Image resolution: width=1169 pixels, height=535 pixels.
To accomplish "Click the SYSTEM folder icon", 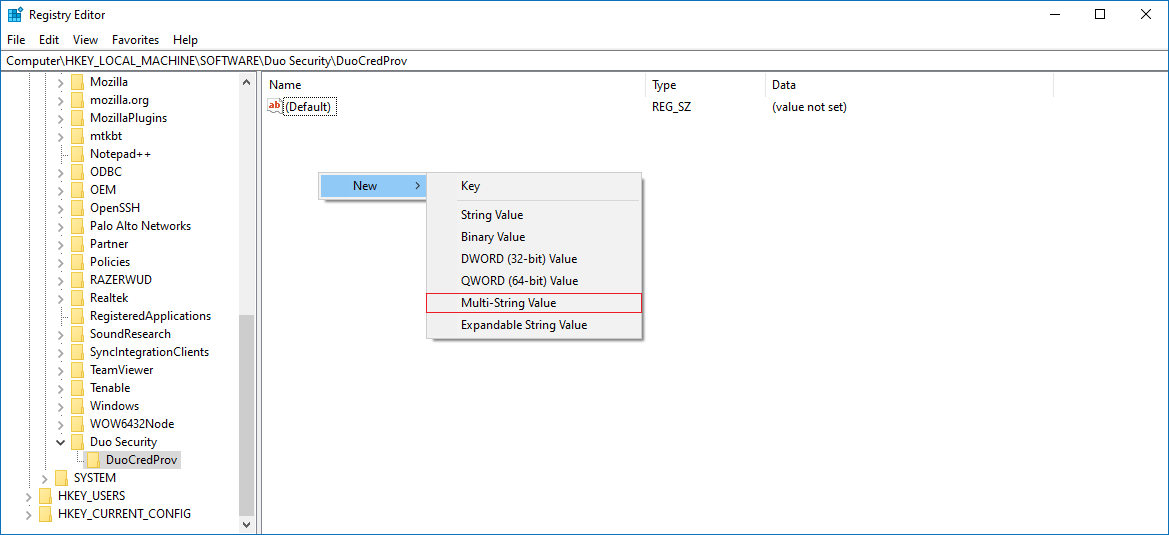I will click(x=62, y=478).
